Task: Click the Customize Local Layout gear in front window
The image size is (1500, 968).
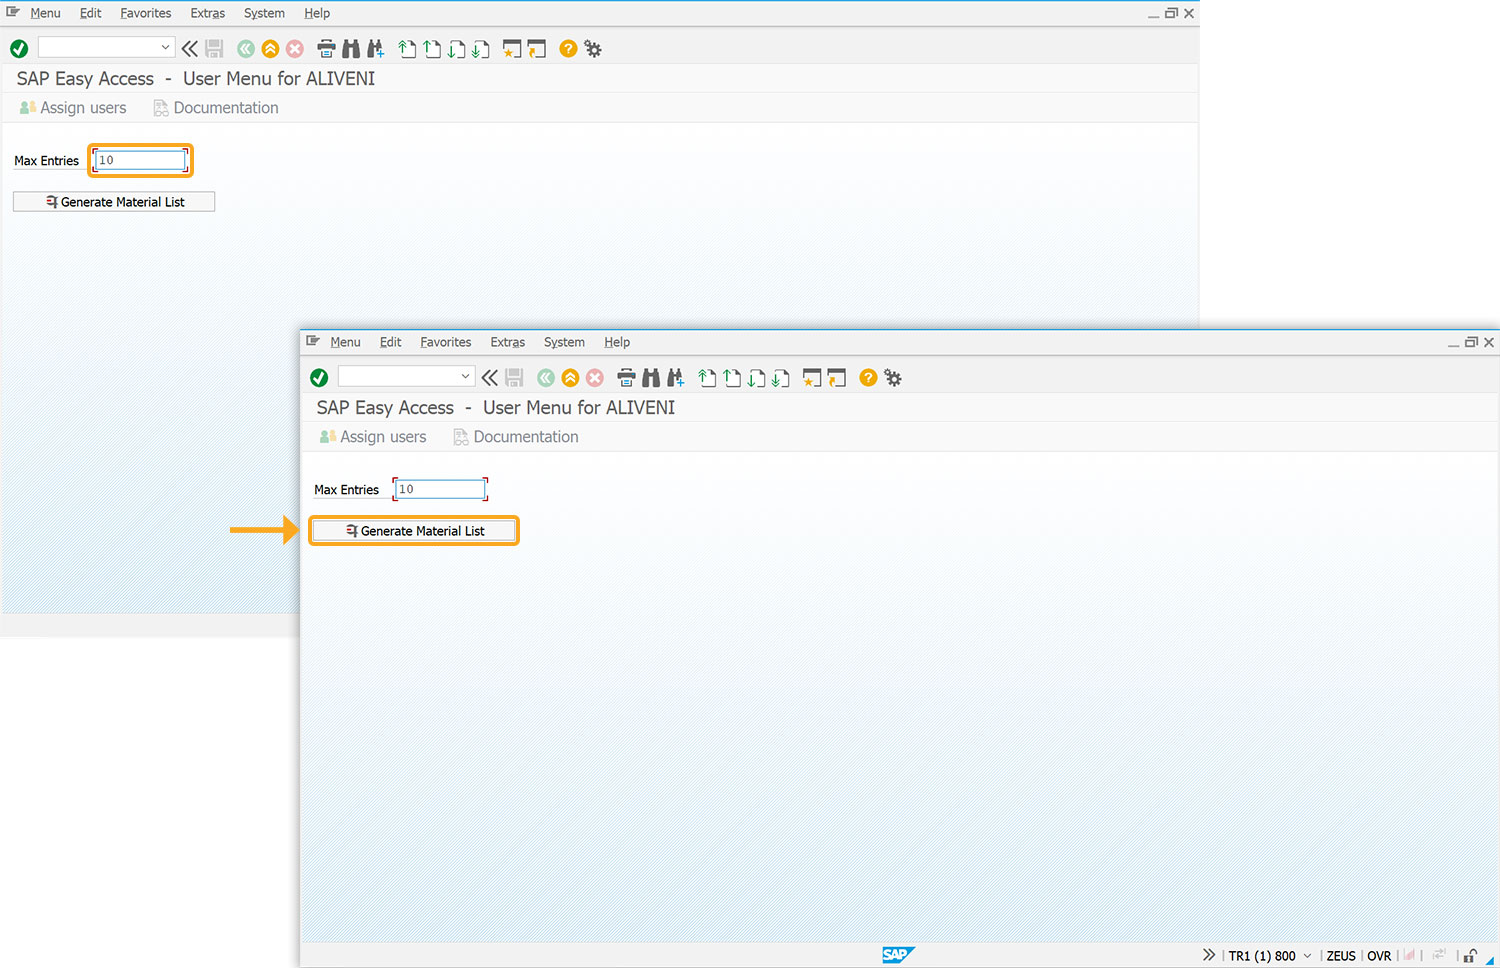Action: point(893,378)
